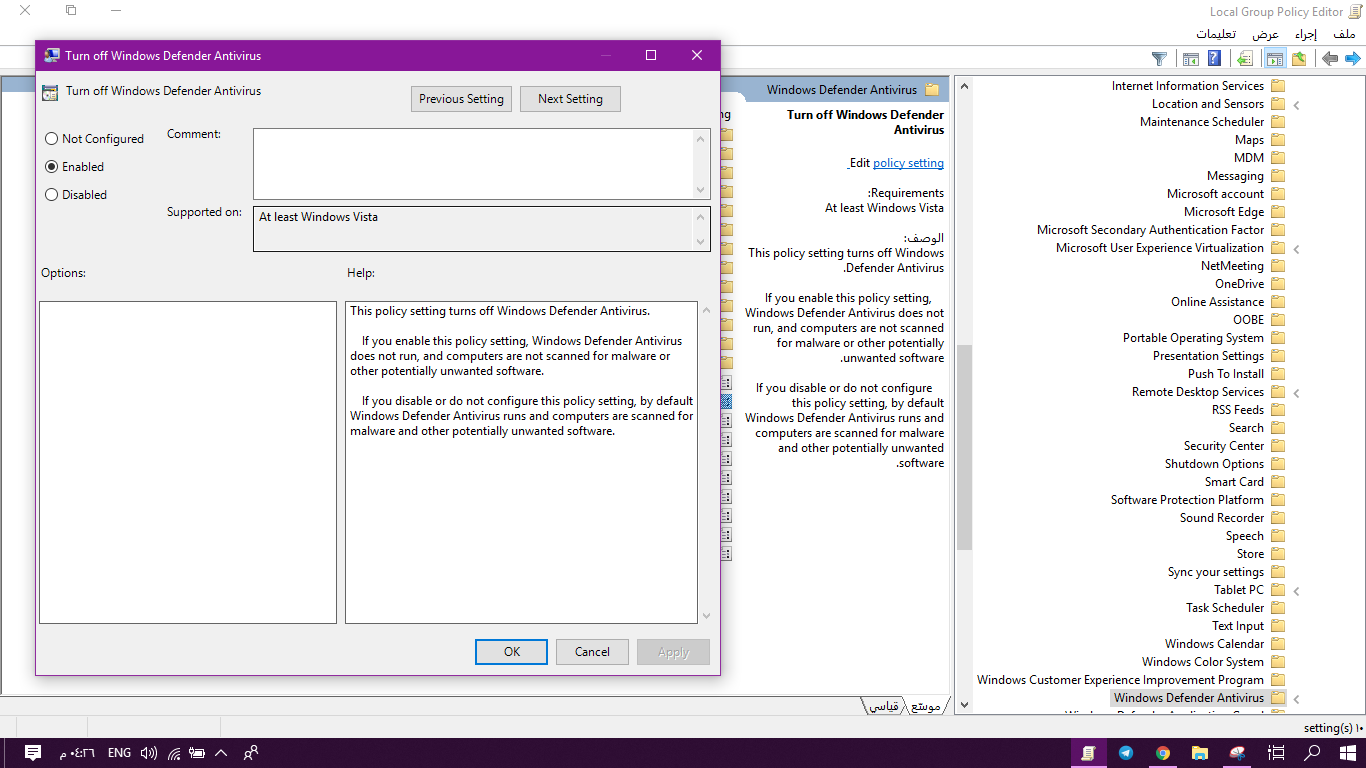
Task: Select Internet Information Services in tree
Action: tap(1188, 86)
